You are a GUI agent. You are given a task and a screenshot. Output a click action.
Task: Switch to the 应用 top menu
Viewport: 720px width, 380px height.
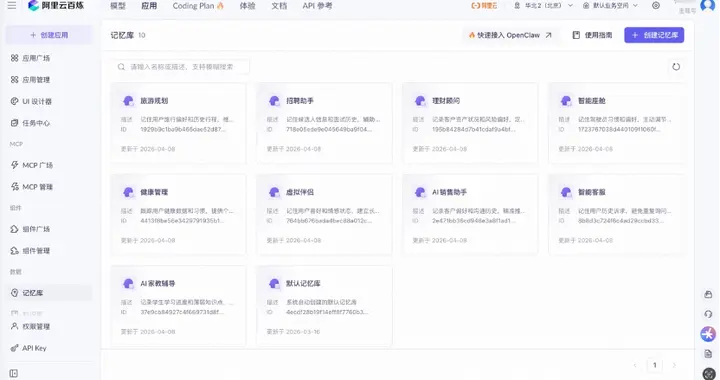149,6
